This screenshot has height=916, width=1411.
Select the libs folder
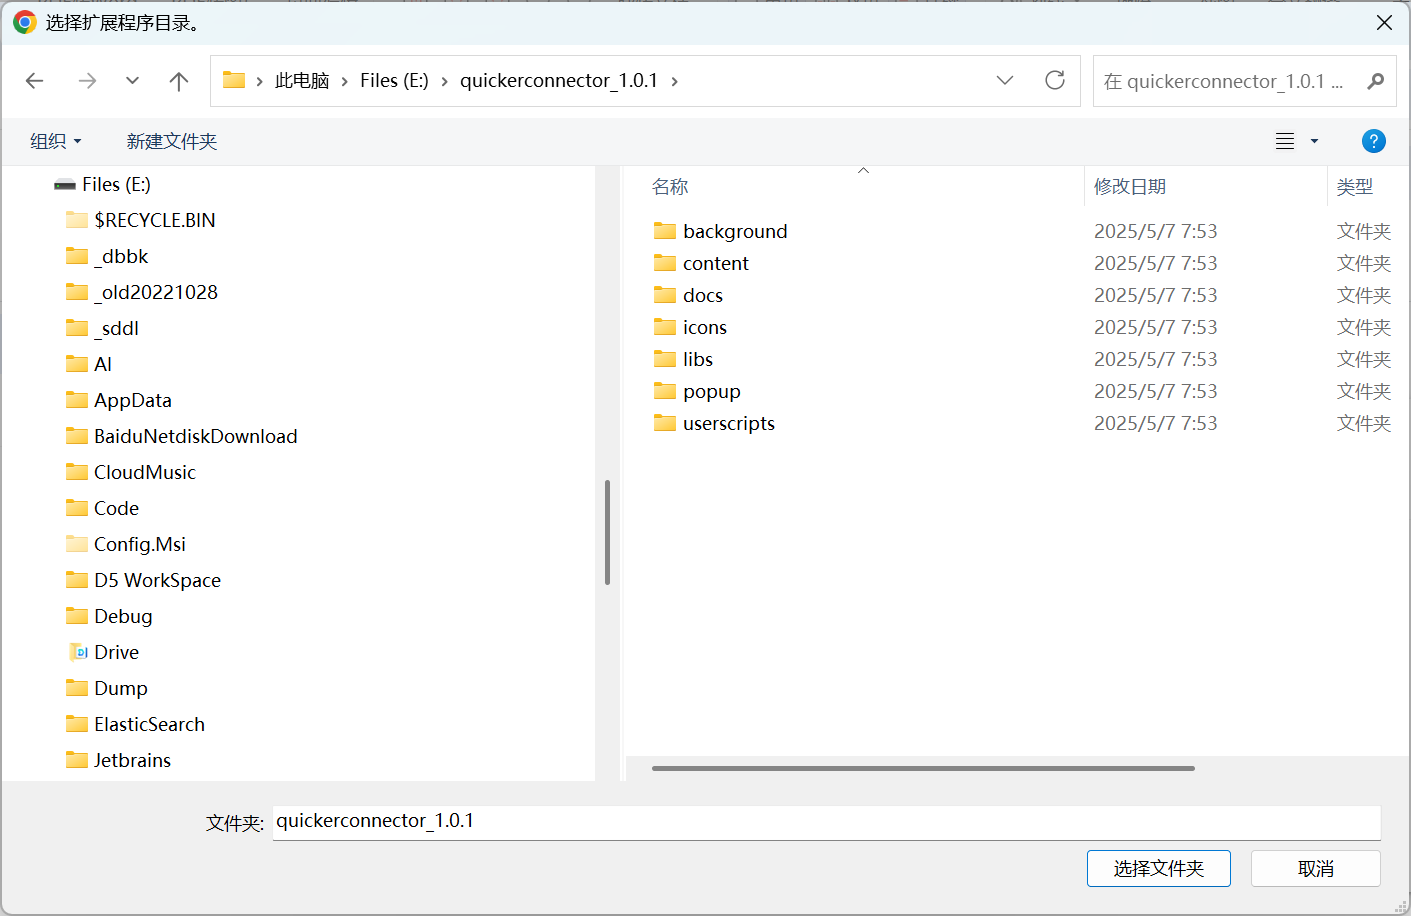click(x=698, y=359)
